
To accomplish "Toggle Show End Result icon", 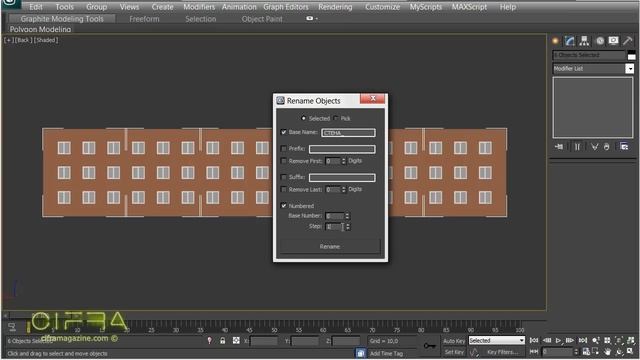I will [x=577, y=147].
